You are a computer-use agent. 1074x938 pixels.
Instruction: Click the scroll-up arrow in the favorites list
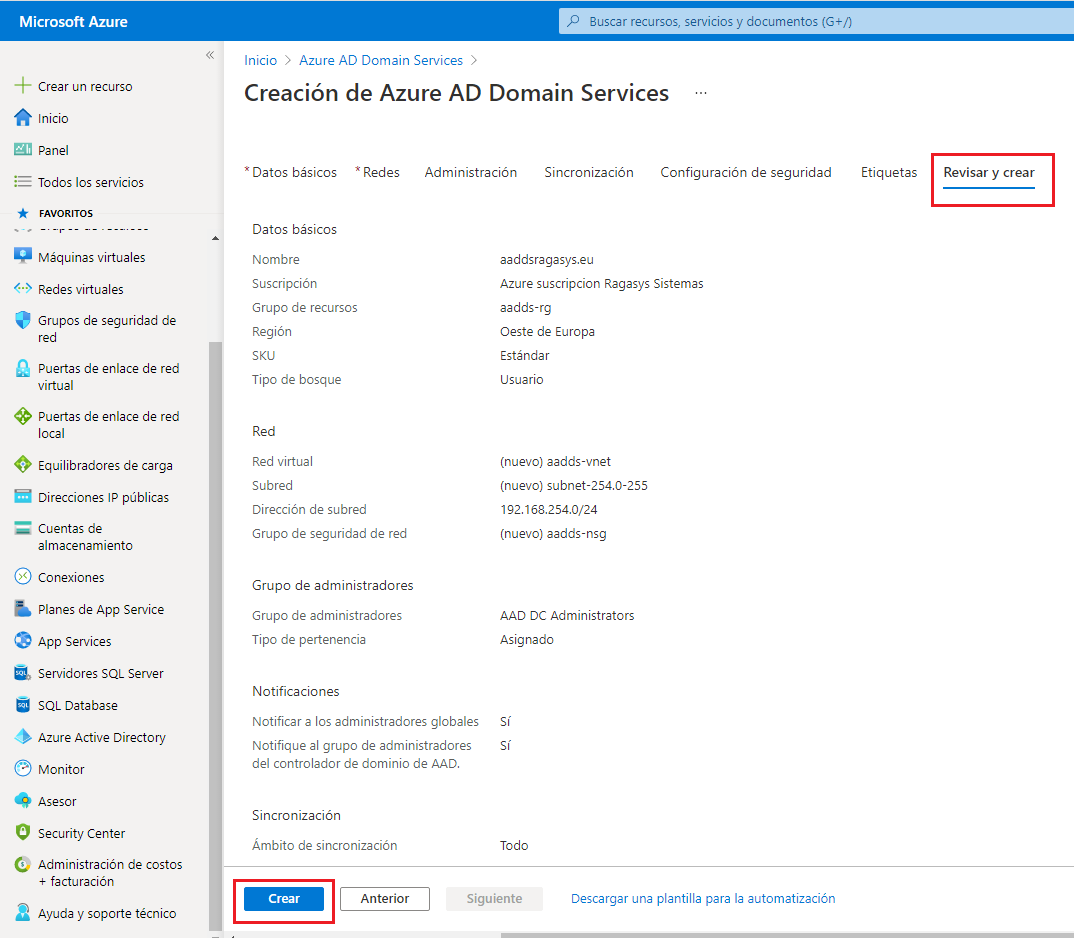(x=214, y=238)
